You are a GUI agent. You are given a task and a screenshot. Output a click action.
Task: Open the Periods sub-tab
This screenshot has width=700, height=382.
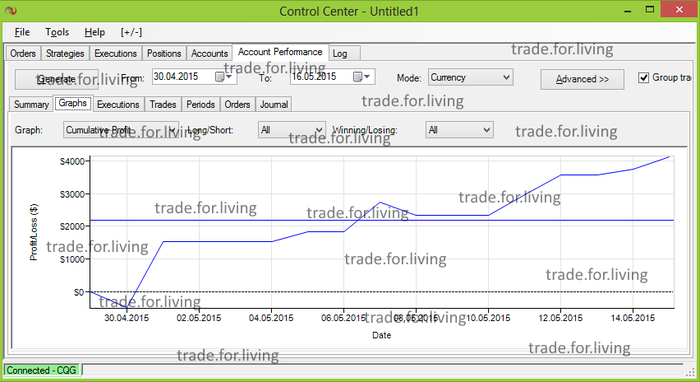200,104
